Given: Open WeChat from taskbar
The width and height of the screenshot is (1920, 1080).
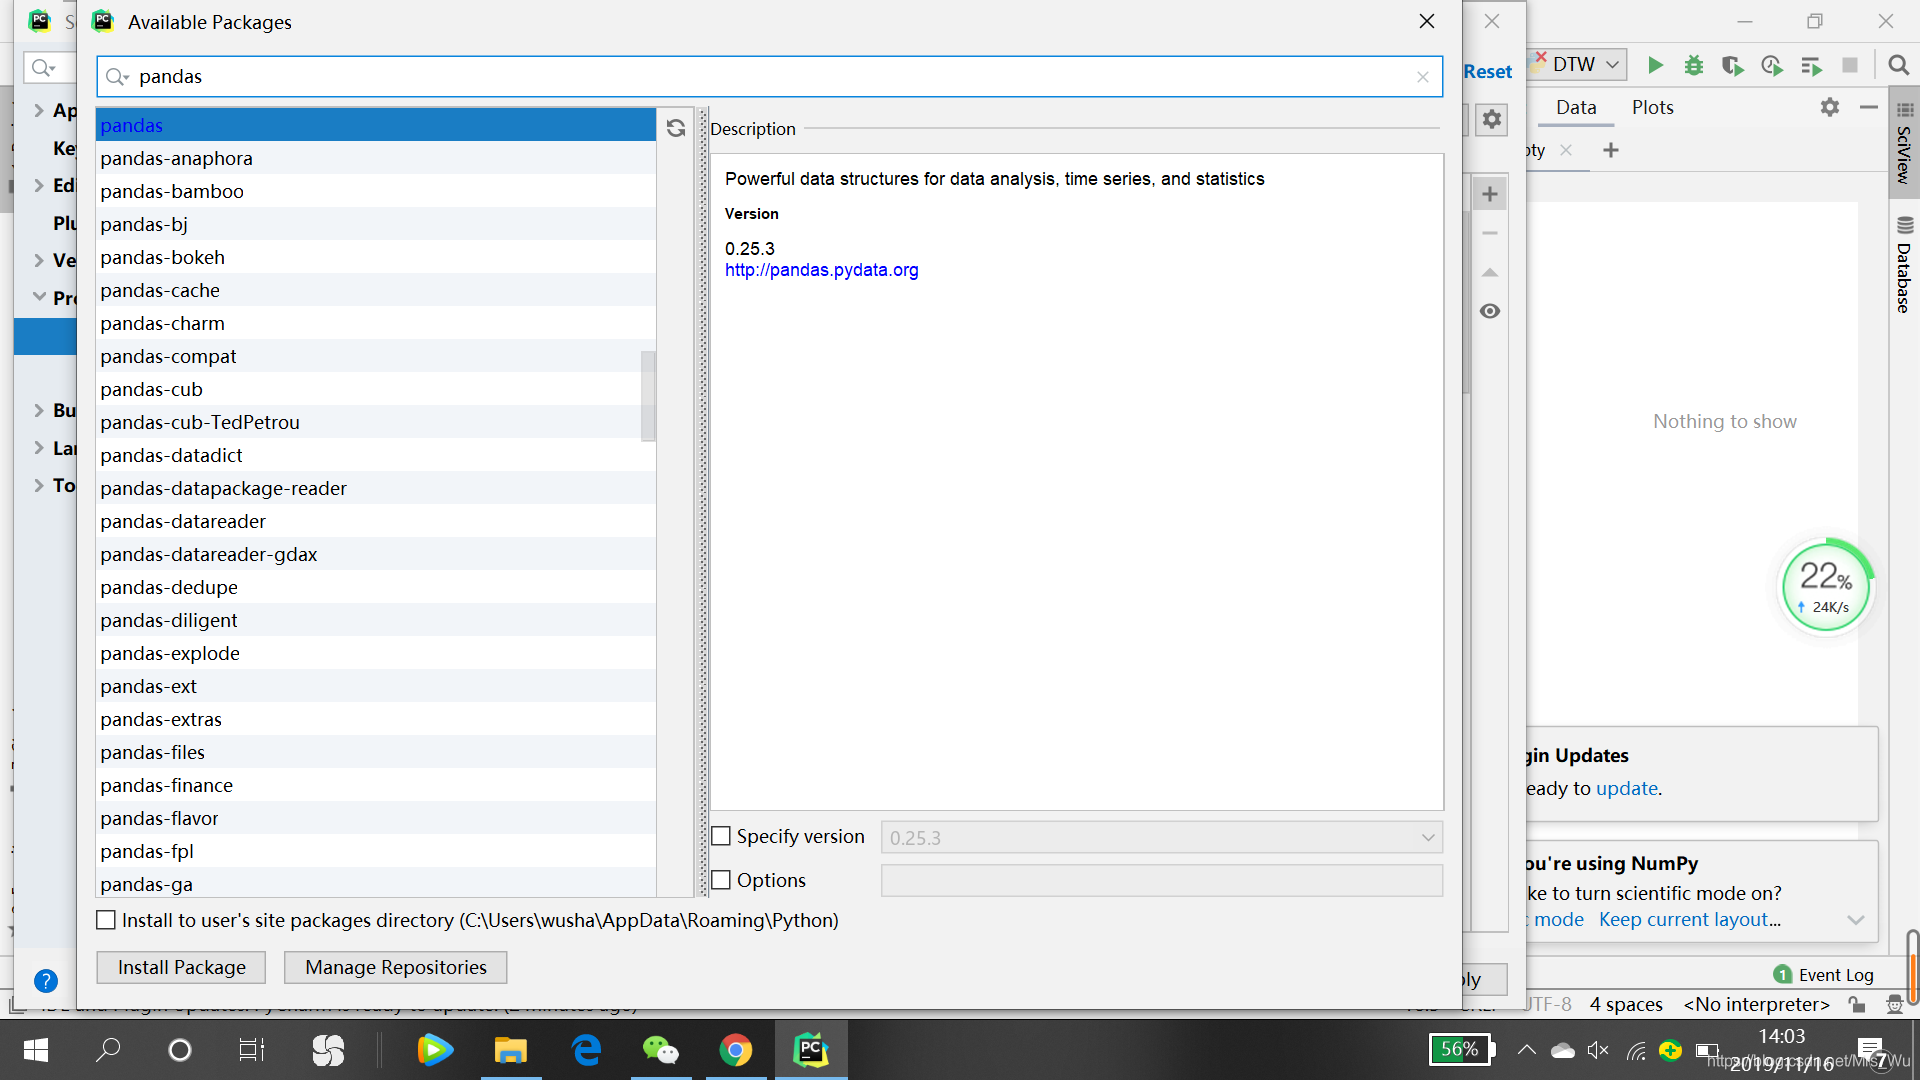Looking at the screenshot, I should tap(660, 1050).
